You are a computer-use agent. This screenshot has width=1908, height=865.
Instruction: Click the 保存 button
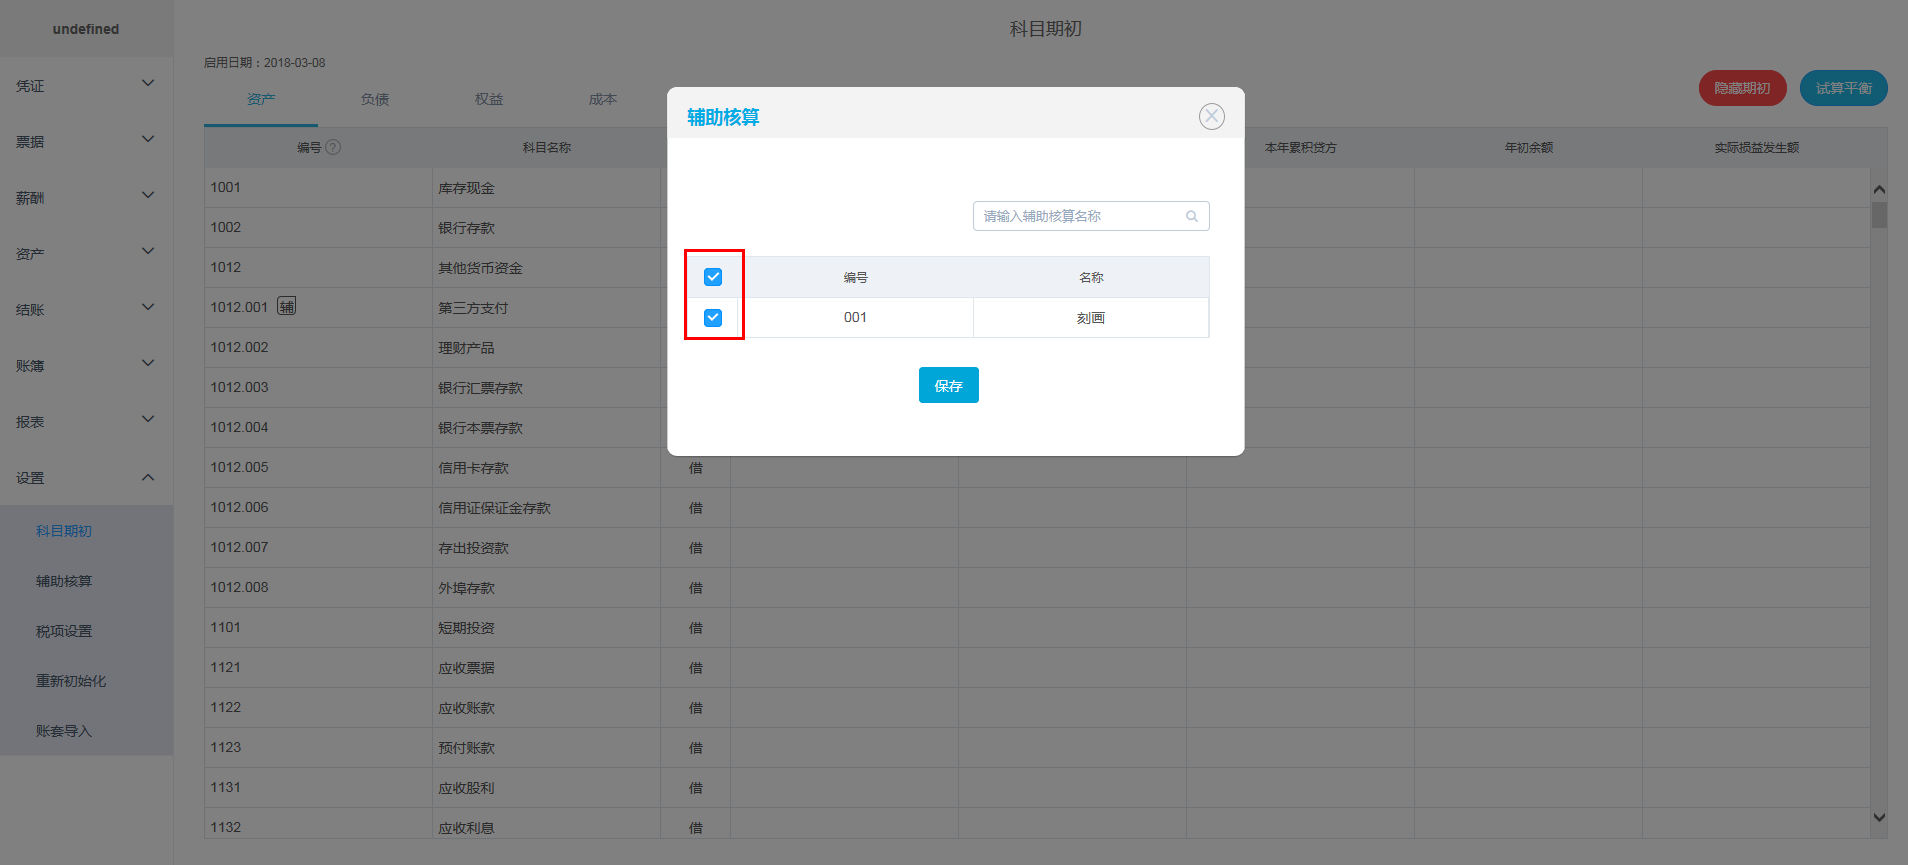(x=948, y=385)
